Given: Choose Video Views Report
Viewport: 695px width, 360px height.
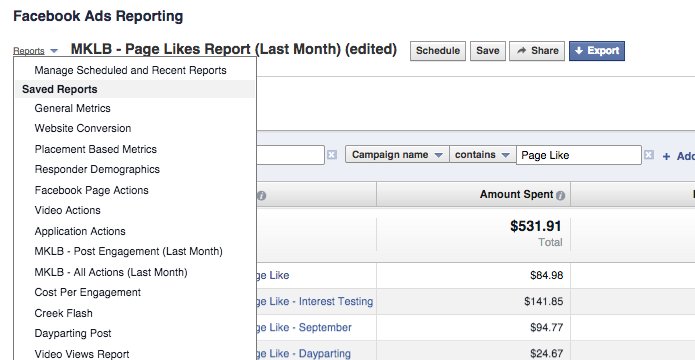Looking at the screenshot, I should pos(82,354).
